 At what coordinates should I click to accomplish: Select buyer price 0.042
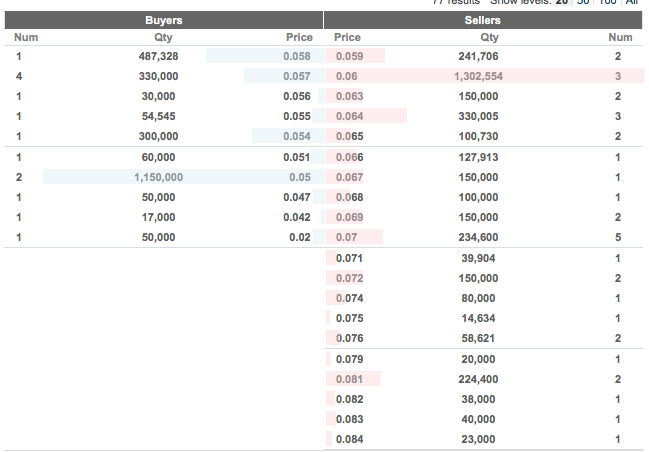pyautogui.click(x=297, y=217)
